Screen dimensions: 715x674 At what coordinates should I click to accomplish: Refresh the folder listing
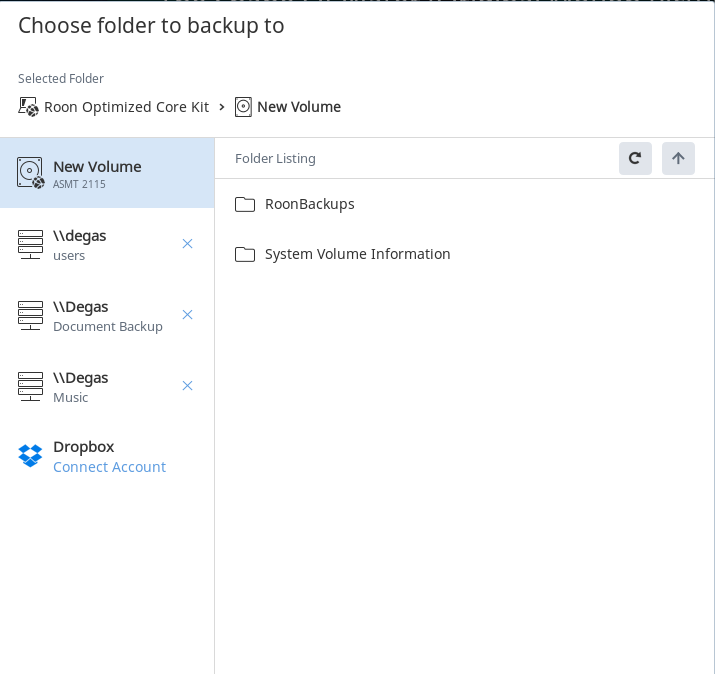click(x=635, y=158)
